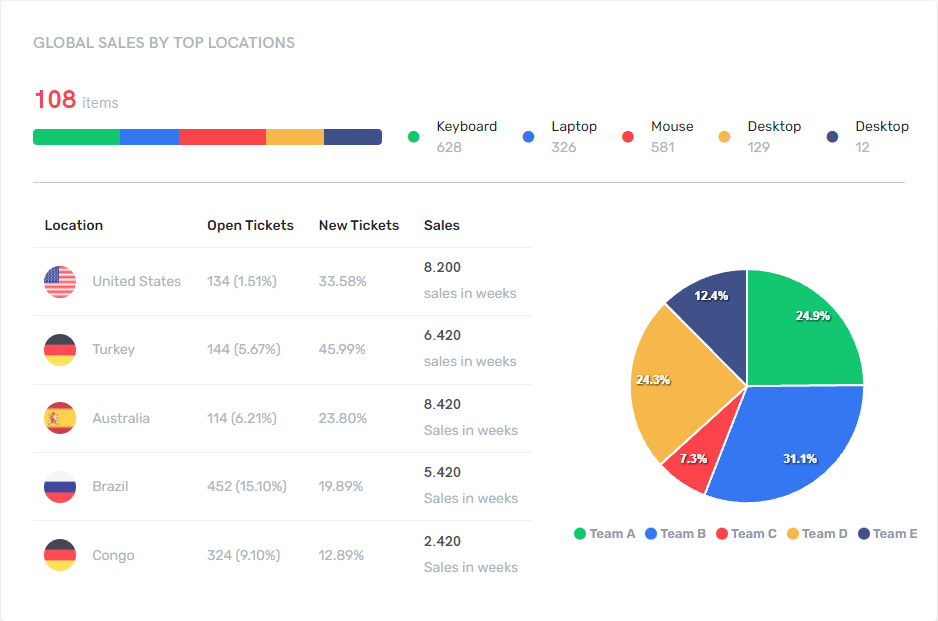Select the Congo location name
The height and width of the screenshot is (621, 938).
pyautogui.click(x=113, y=556)
